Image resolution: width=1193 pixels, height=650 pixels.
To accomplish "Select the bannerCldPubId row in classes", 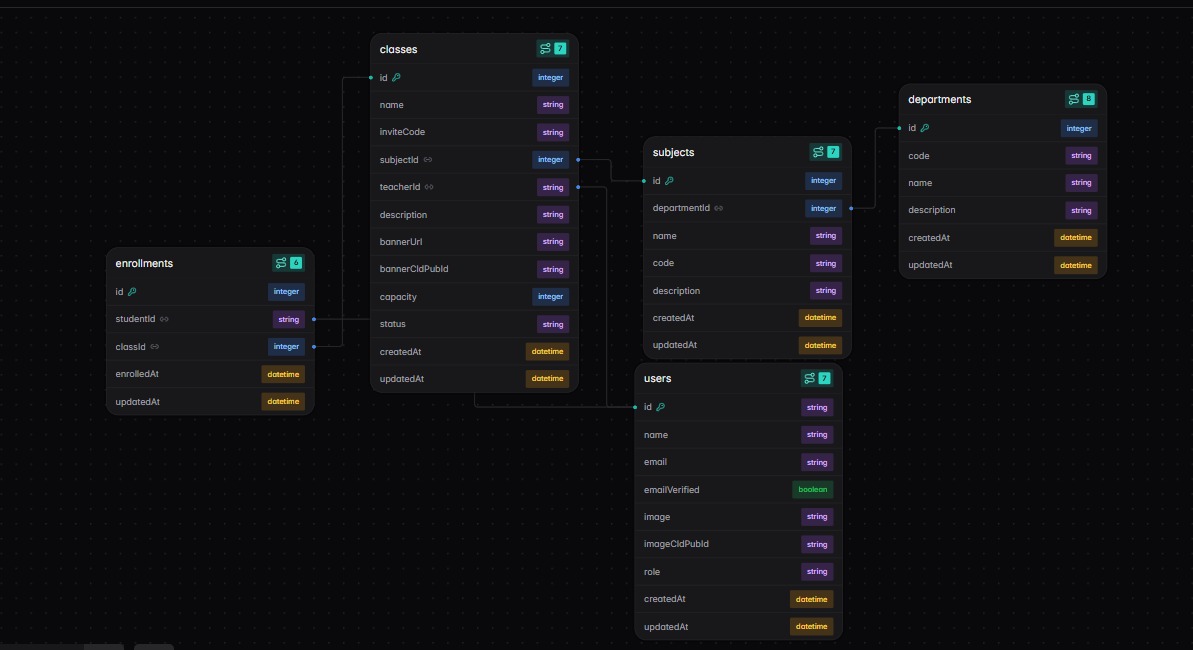I will click(x=474, y=269).
